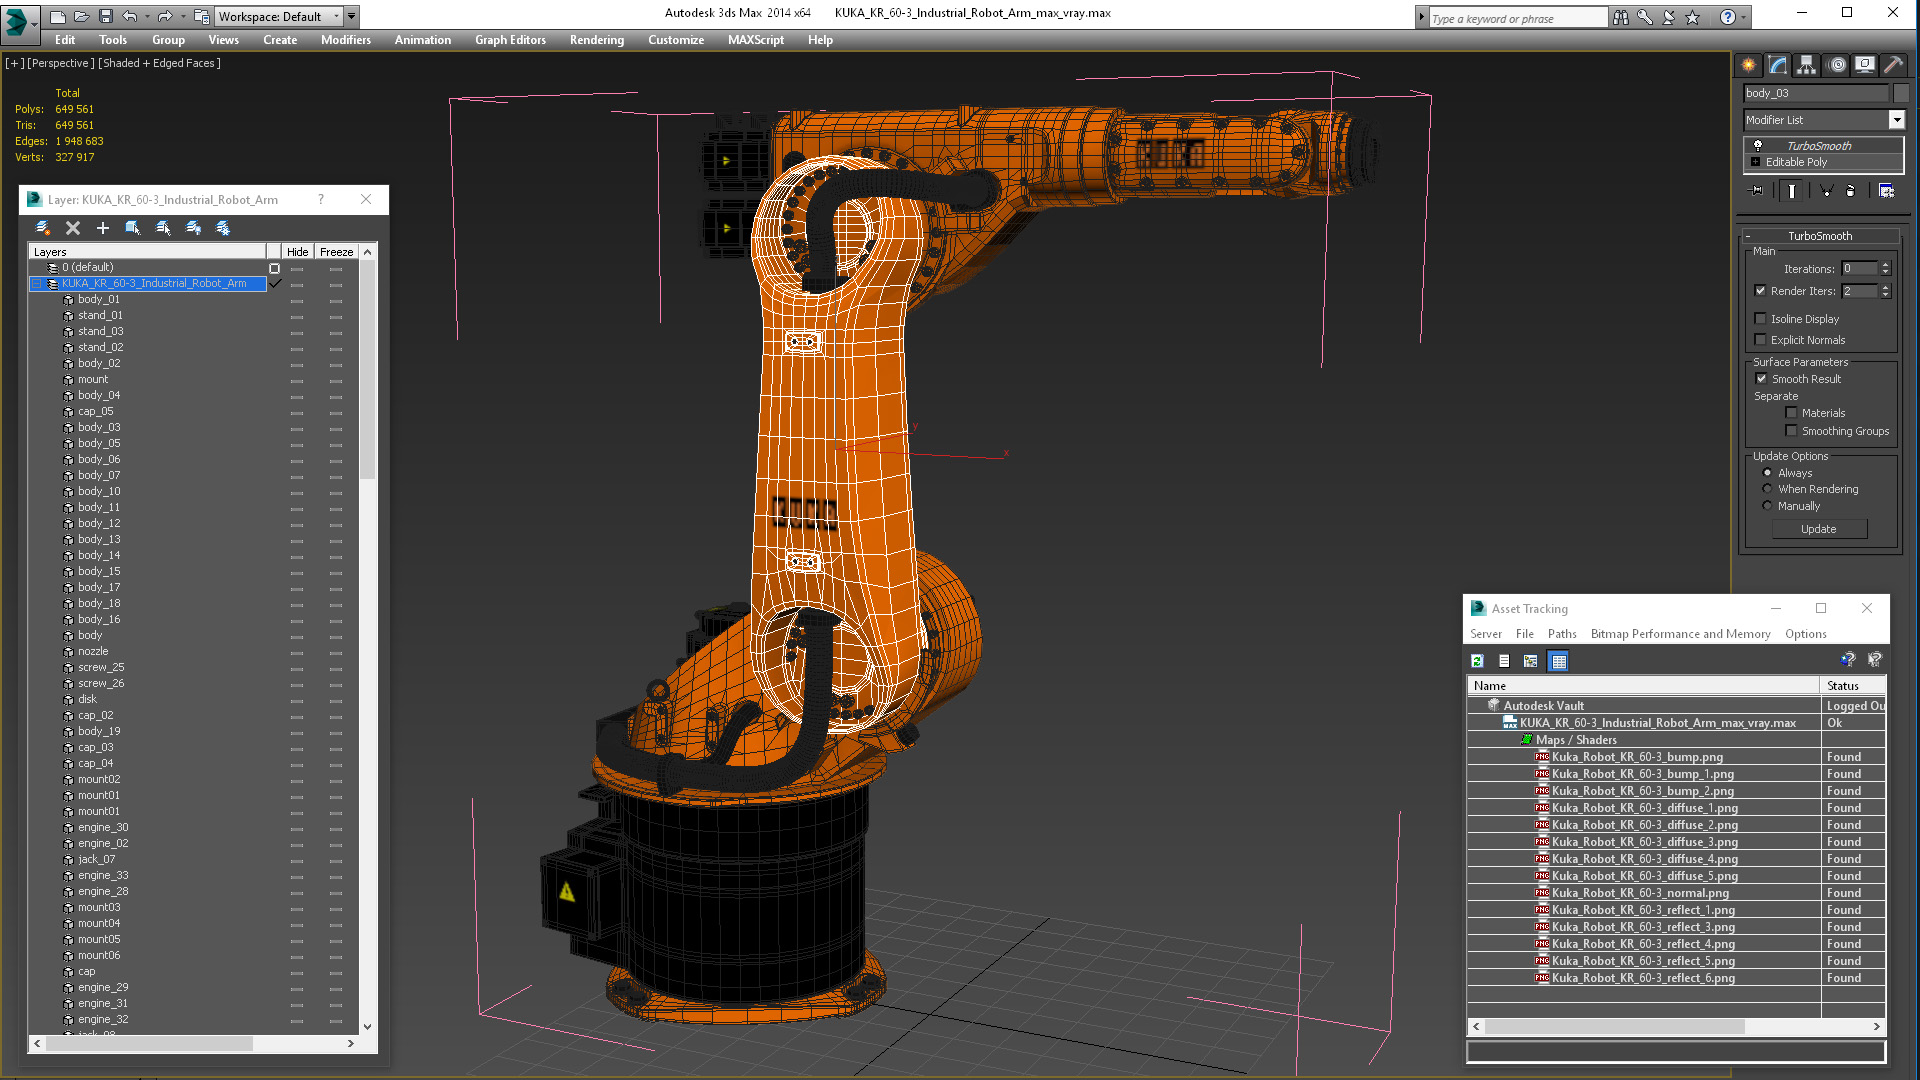The width and height of the screenshot is (1920, 1080).
Task: Open the MAXScript menu
Action: [756, 40]
